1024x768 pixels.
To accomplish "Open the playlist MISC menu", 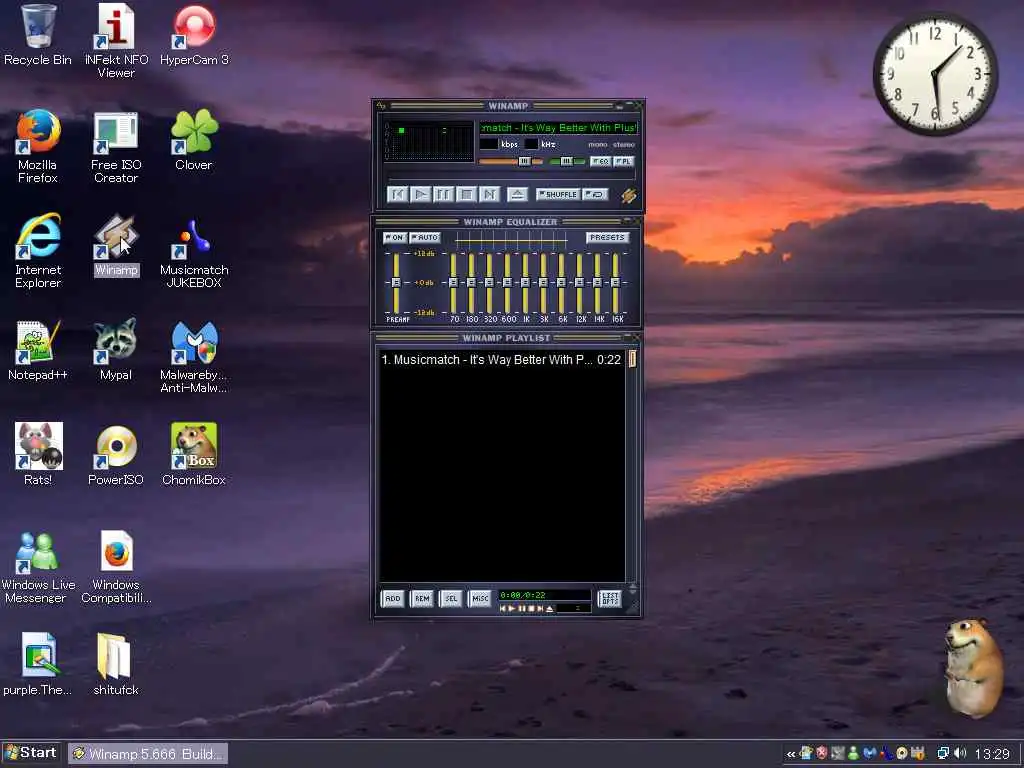I will coord(480,598).
